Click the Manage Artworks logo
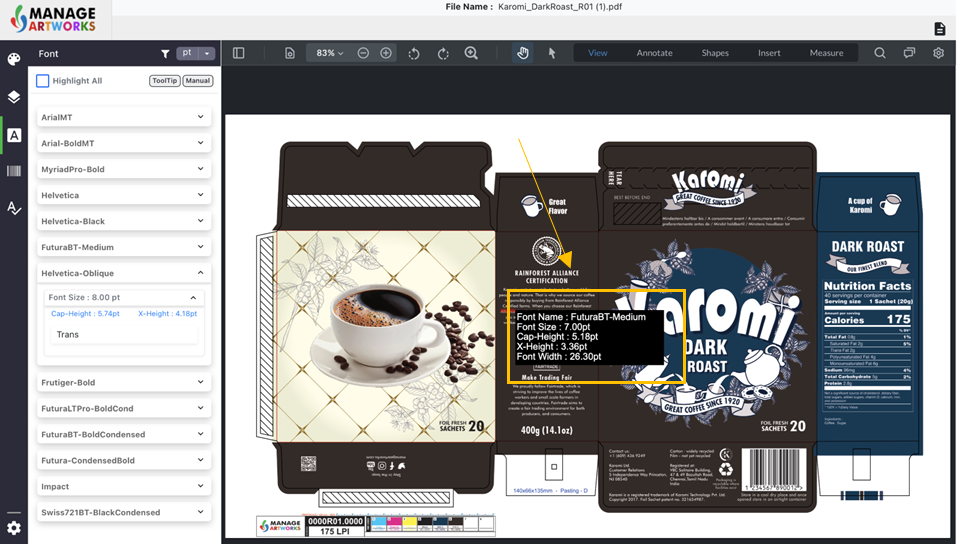The width and height of the screenshot is (960, 544). point(54,19)
